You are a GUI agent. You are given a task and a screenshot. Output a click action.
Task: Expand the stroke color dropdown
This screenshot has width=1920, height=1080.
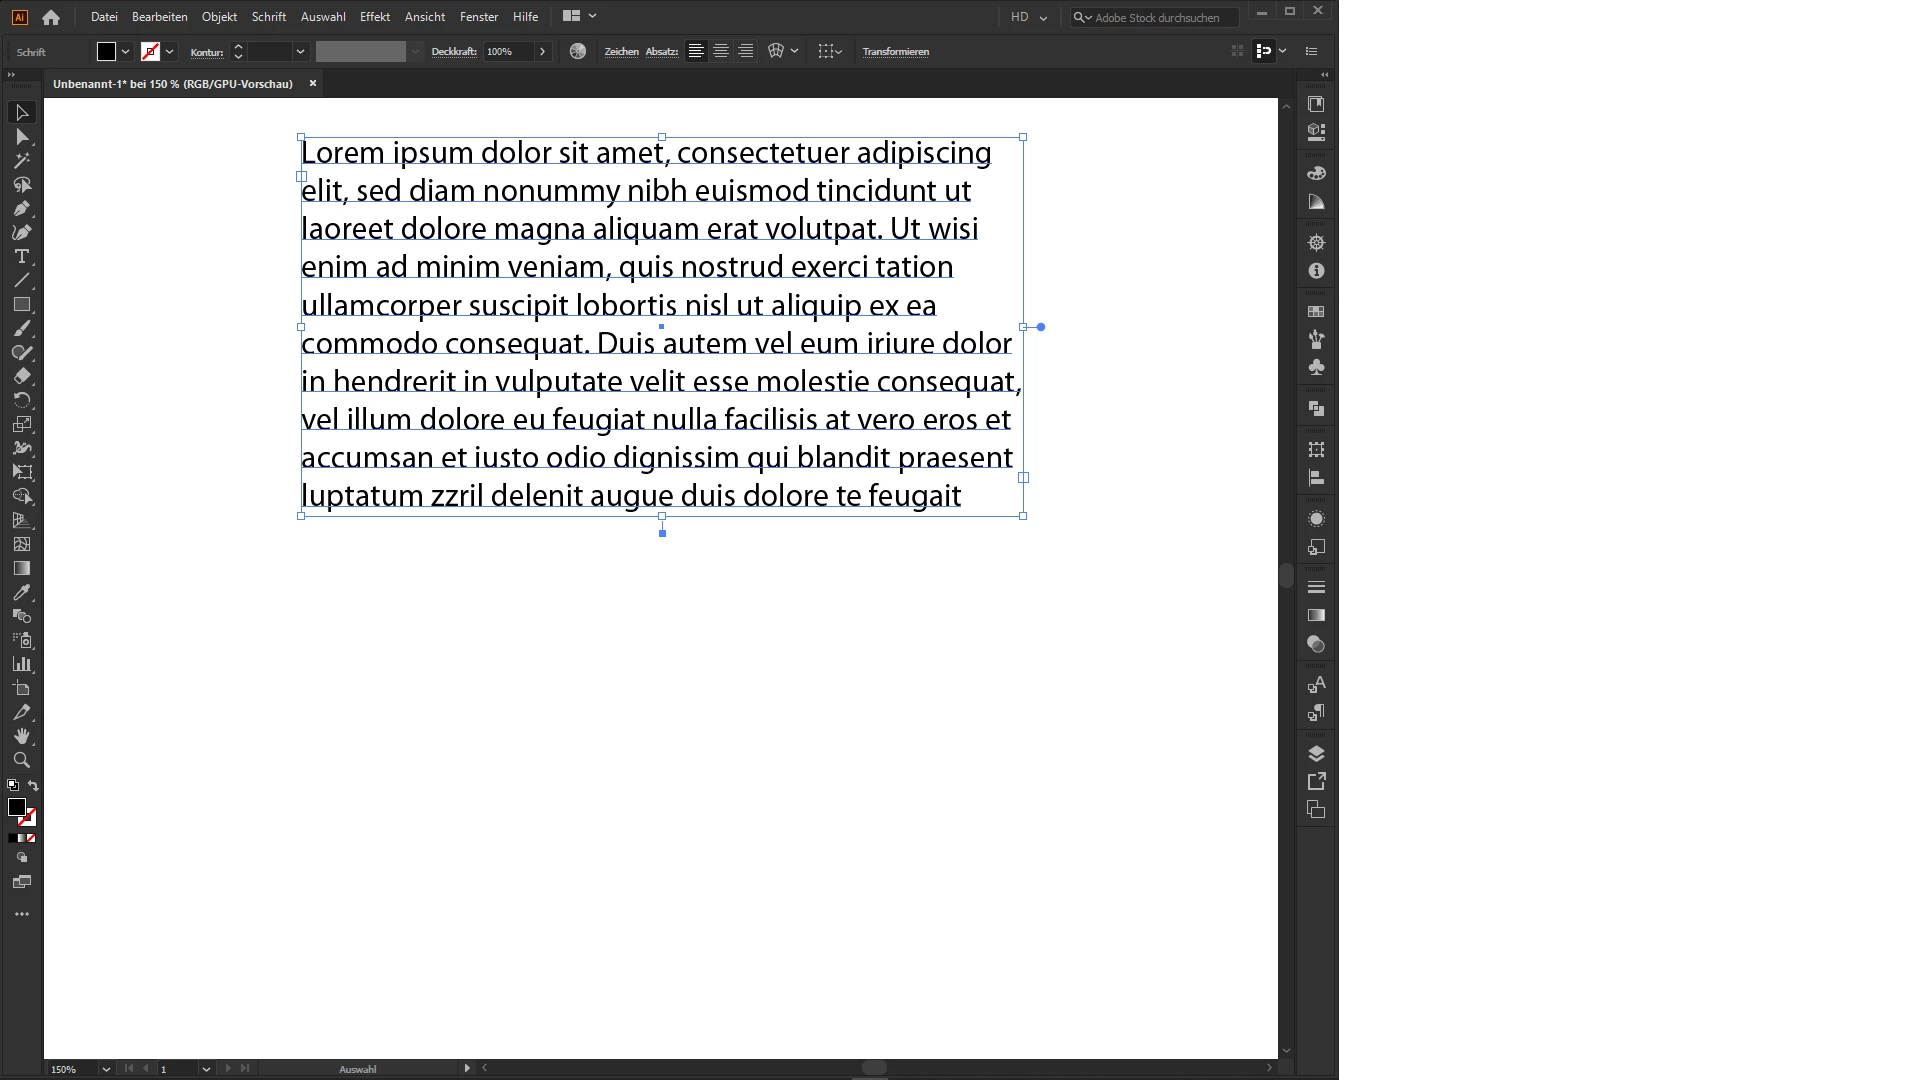pos(170,51)
